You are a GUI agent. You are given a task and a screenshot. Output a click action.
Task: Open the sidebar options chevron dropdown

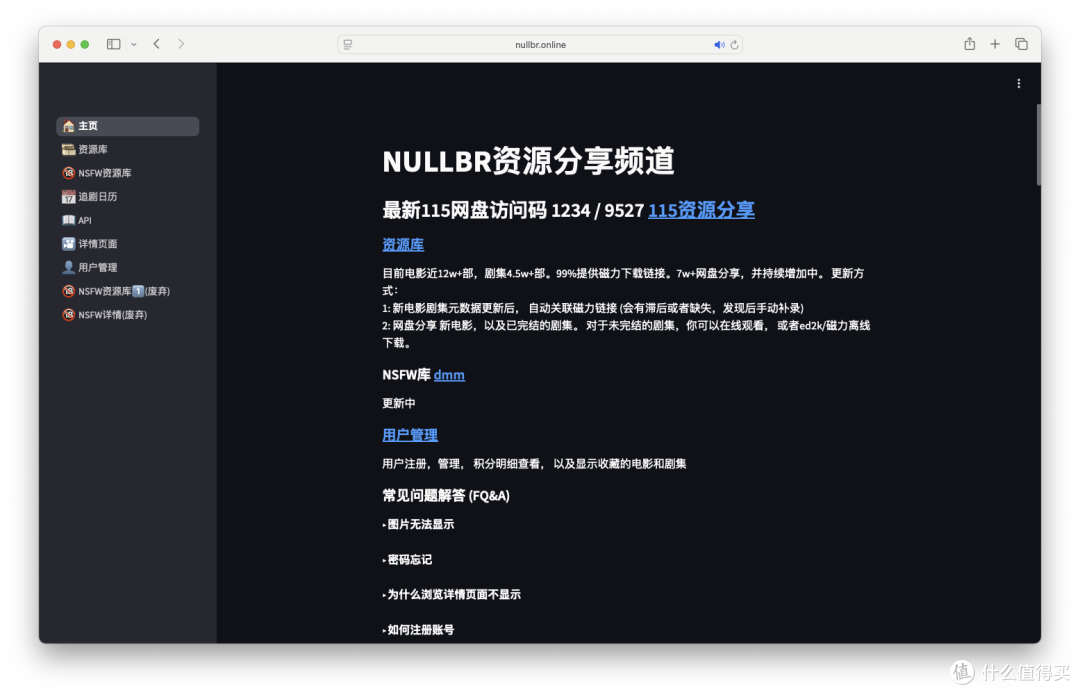coord(134,44)
